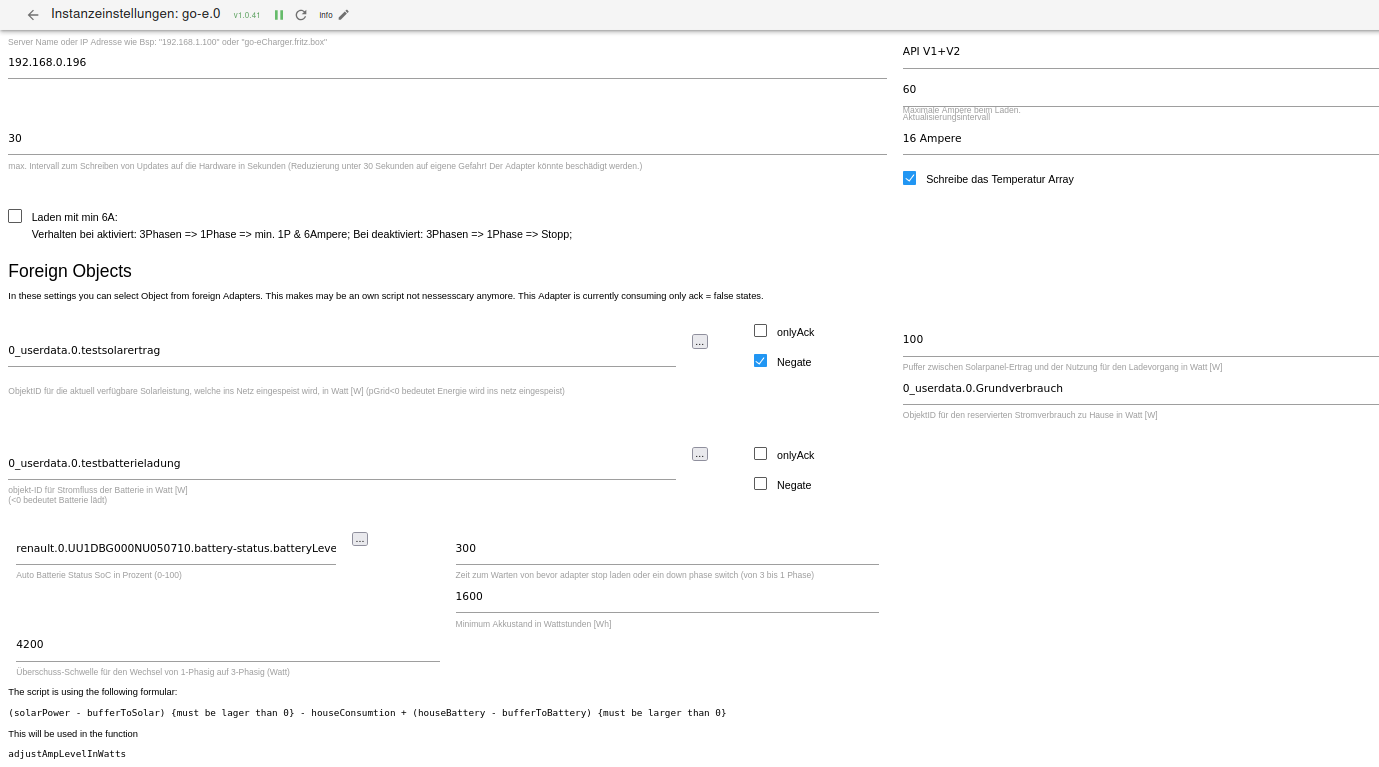
Task: Click the 'Überschuss-Schwelle' helper text
Action: [153, 672]
